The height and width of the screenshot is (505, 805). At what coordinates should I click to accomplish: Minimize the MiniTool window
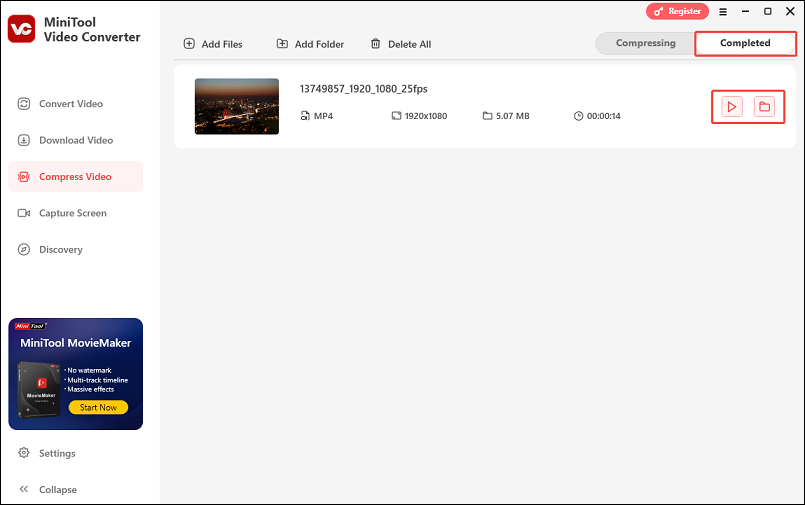click(x=745, y=11)
